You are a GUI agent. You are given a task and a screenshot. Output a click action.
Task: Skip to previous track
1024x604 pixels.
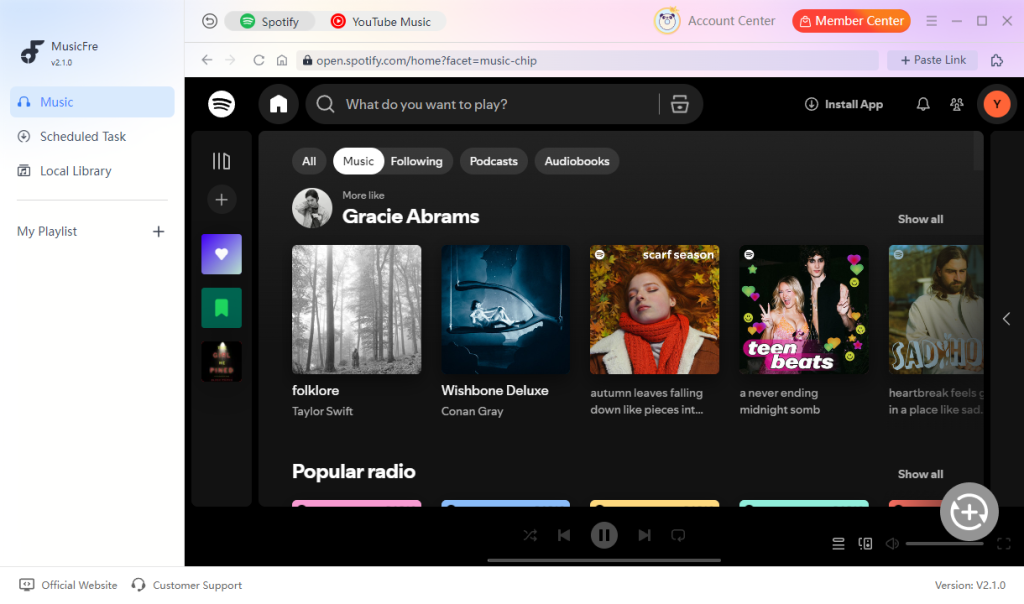[564, 535]
